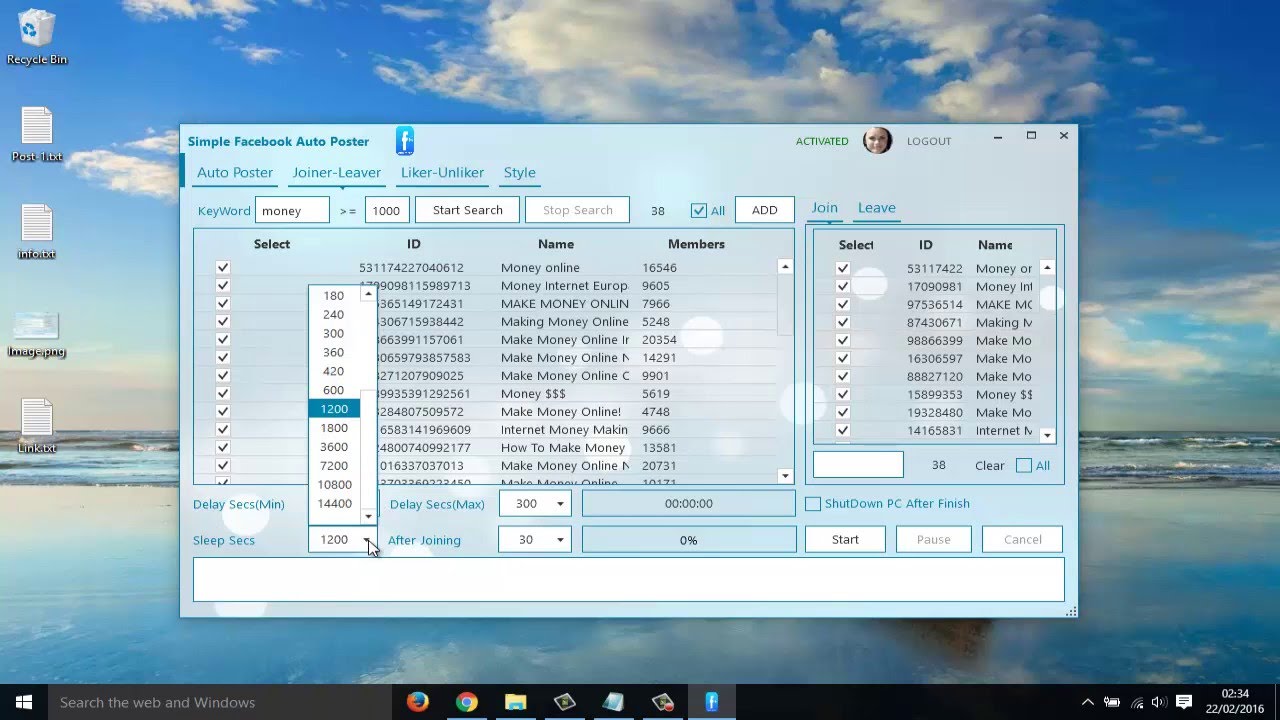
Task: Uncheck 15899353 row in Join list
Action: point(842,395)
